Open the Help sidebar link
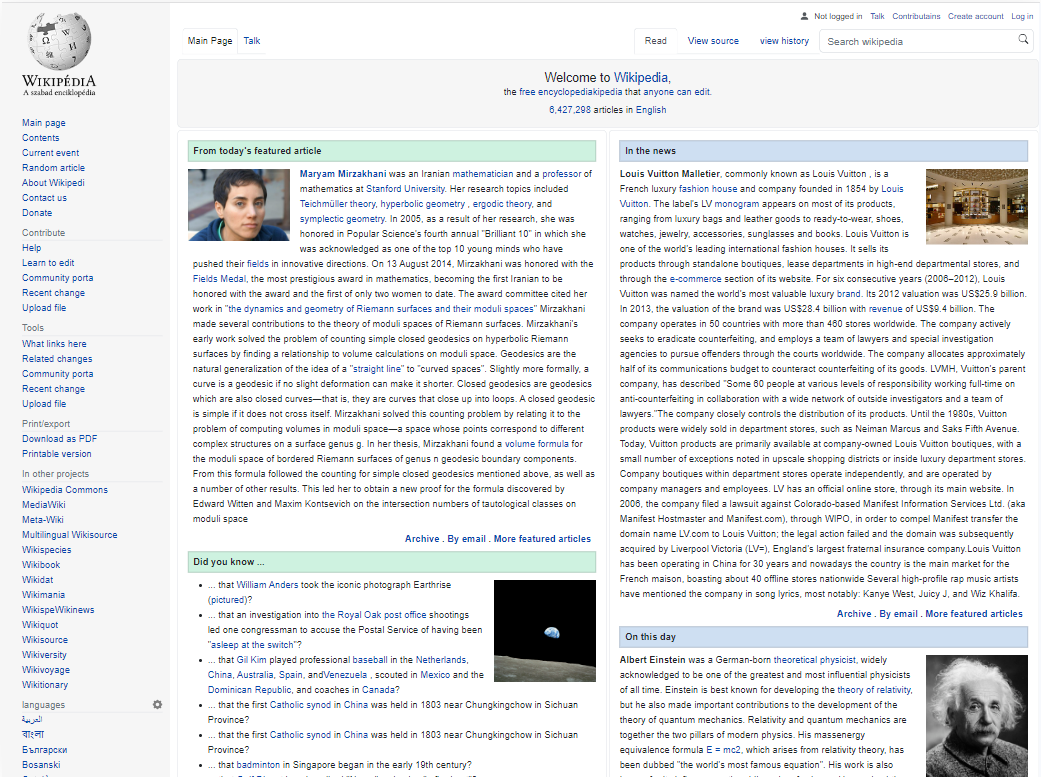 pyautogui.click(x=31, y=248)
